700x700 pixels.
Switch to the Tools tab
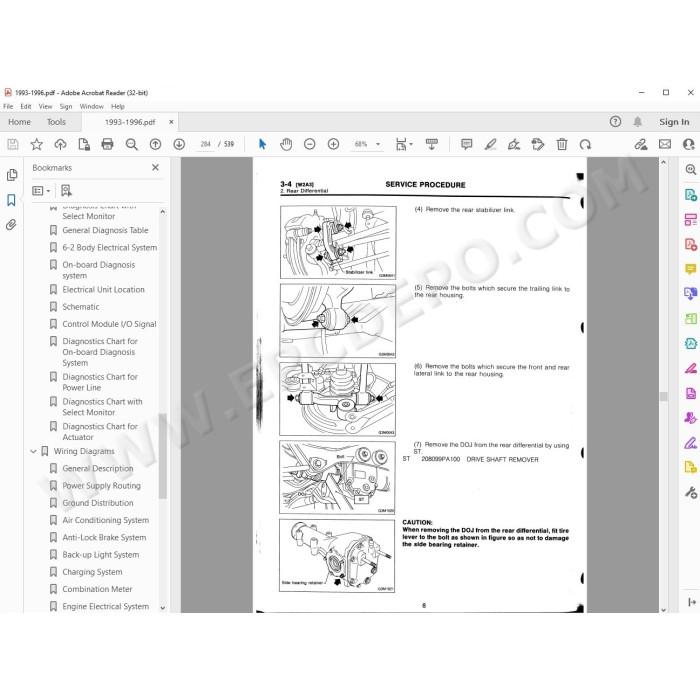(x=56, y=122)
